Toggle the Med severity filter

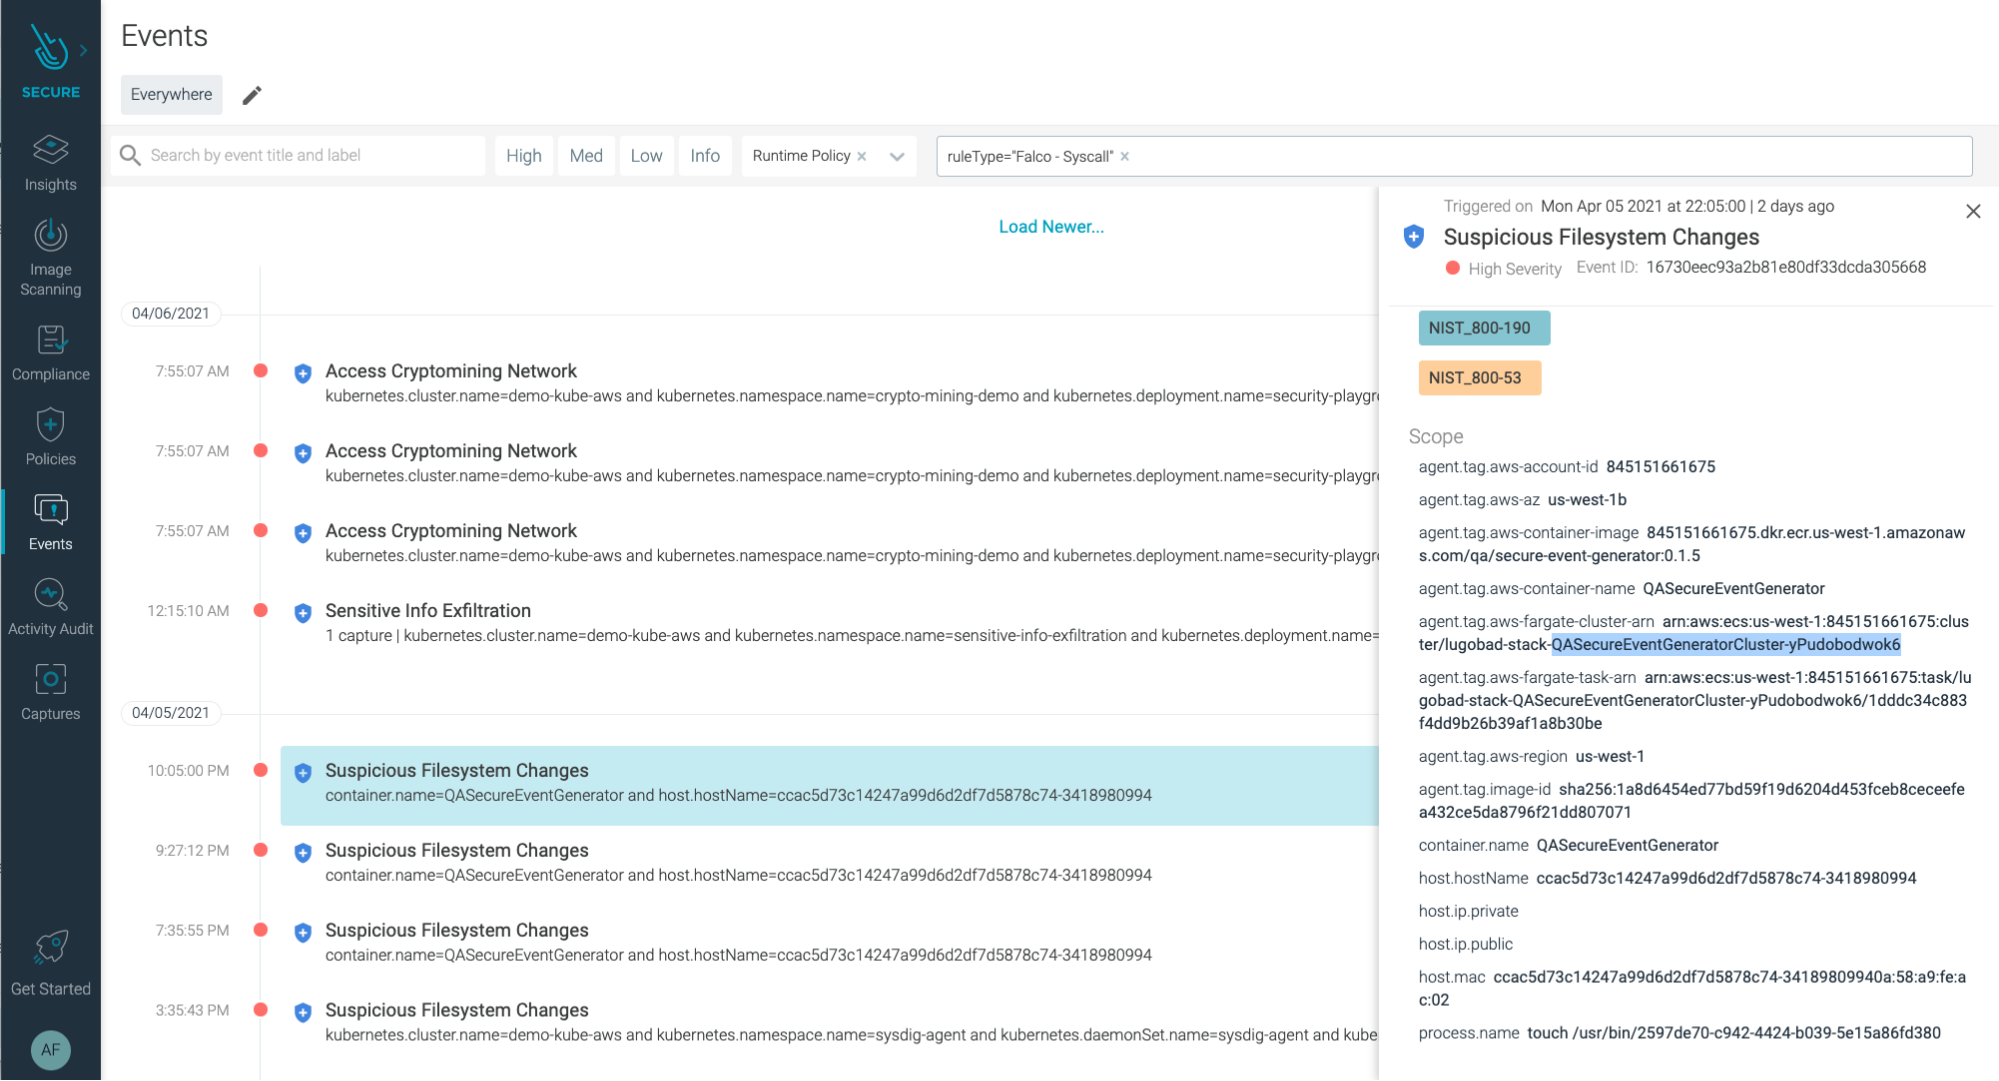[x=586, y=156]
